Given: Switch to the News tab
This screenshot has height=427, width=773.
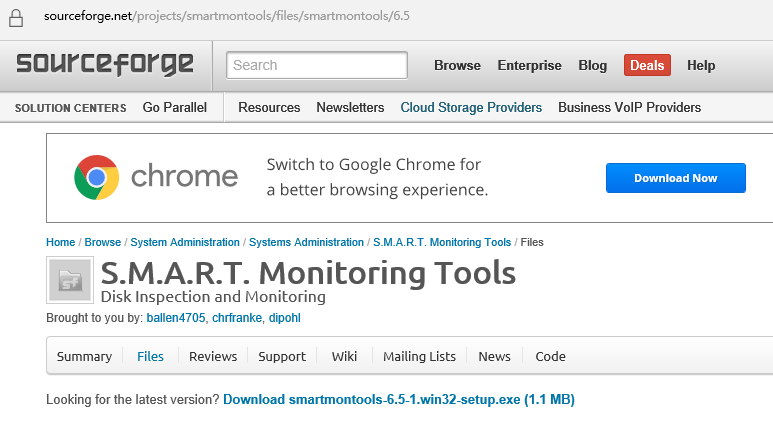Looking at the screenshot, I should point(494,356).
